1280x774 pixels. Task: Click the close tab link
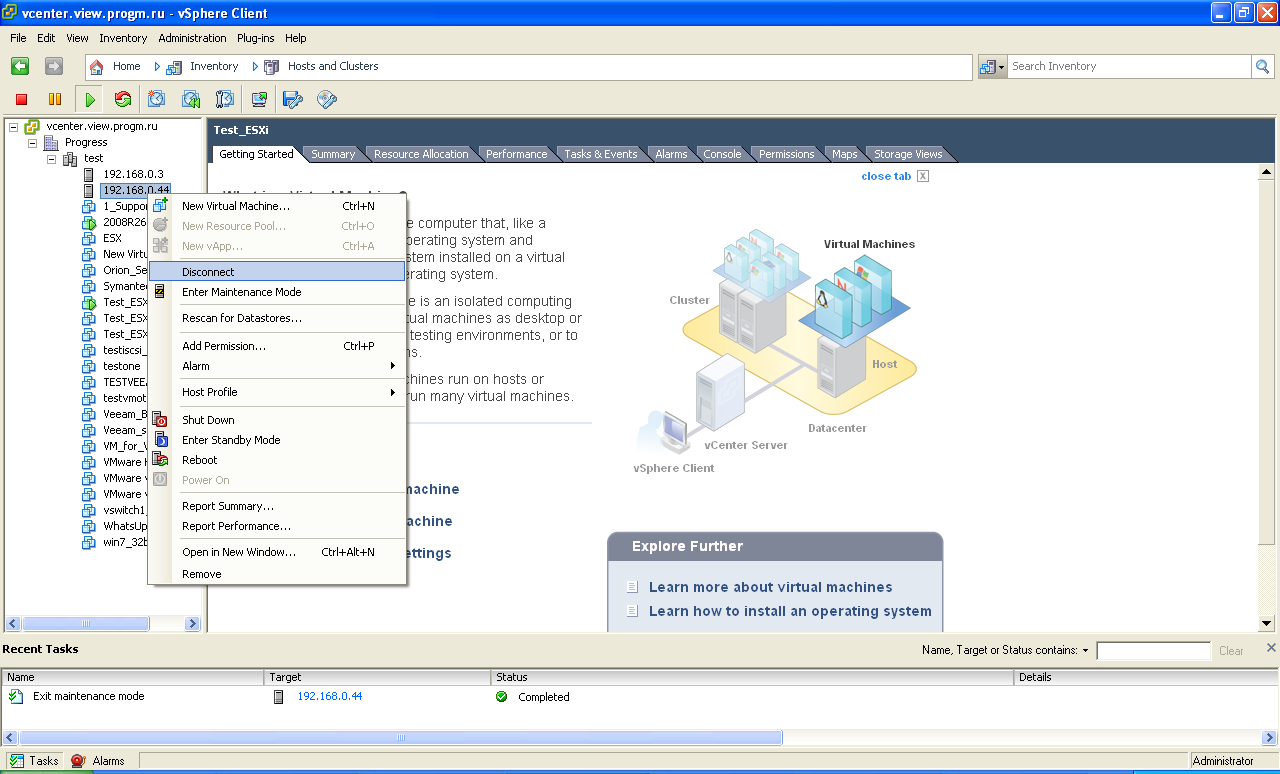point(886,176)
